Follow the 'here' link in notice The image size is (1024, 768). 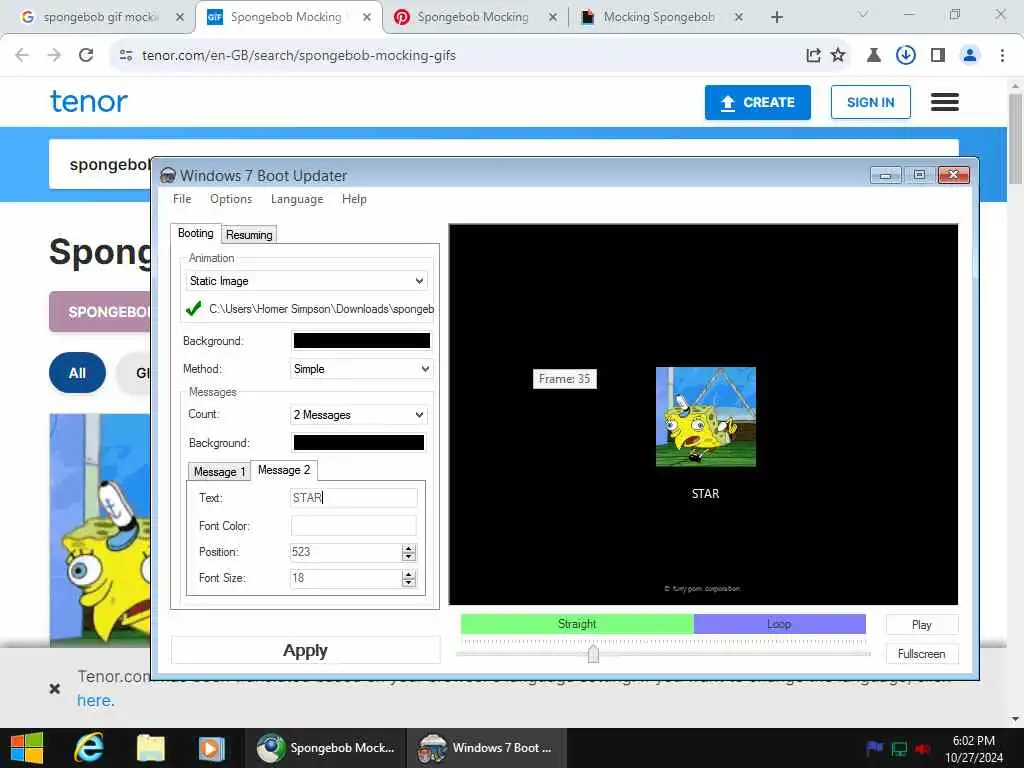[x=95, y=701]
